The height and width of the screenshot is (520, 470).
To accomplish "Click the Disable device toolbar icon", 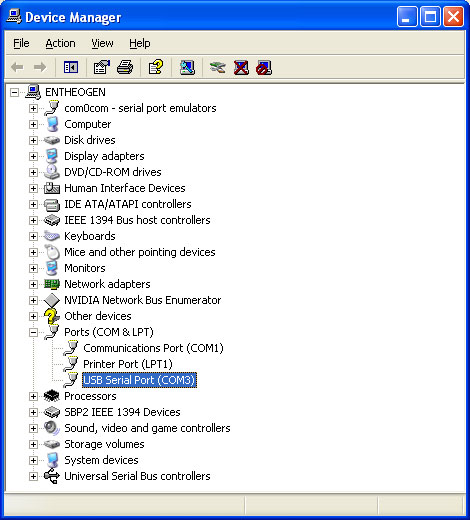I will point(264,68).
